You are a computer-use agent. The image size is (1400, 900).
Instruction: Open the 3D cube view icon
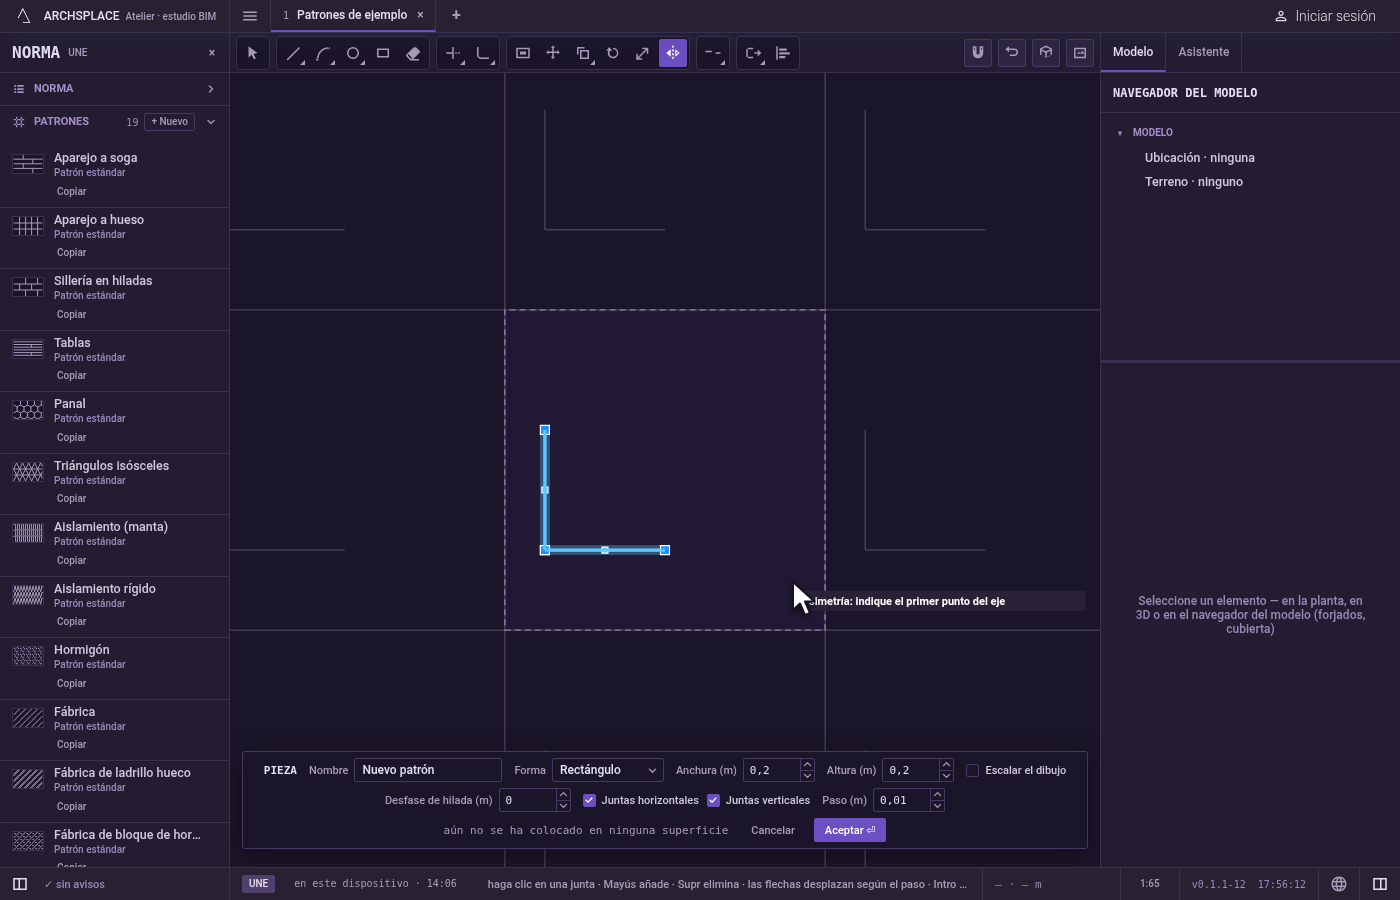click(1046, 53)
